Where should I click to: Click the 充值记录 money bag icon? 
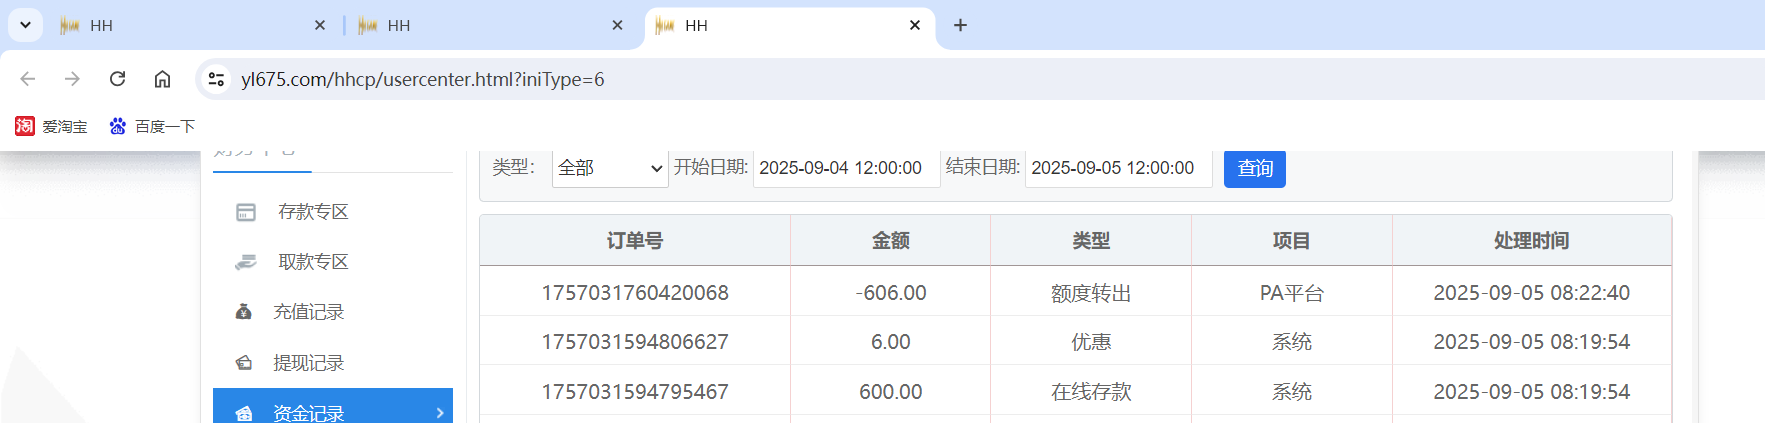coord(243,312)
